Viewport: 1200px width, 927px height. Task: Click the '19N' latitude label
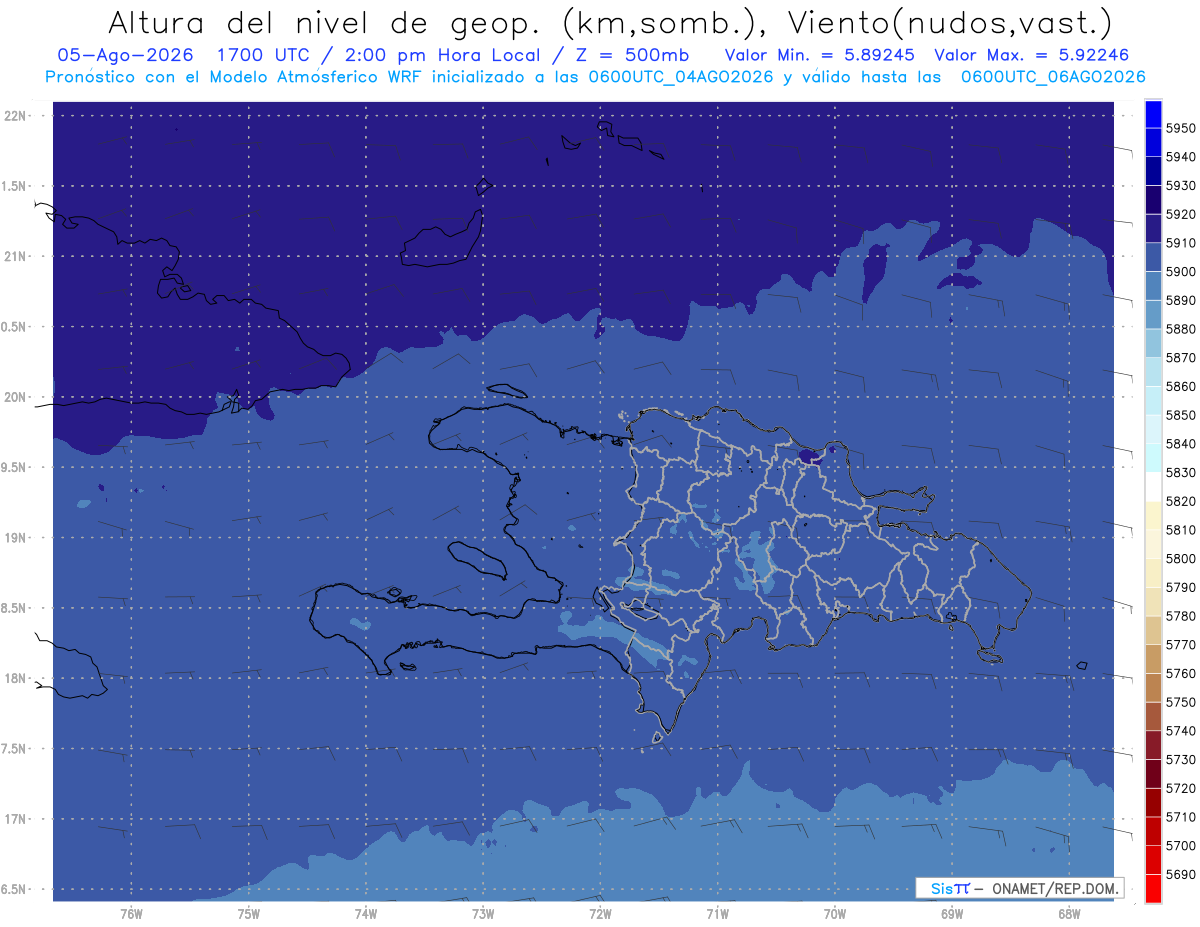pyautogui.click(x=15, y=538)
